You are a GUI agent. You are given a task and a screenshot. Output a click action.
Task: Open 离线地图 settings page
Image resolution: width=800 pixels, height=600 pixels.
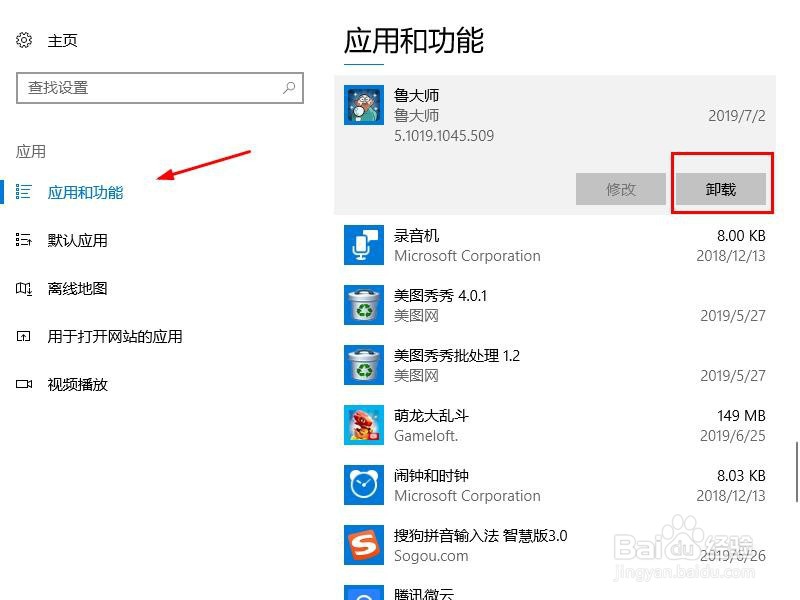[78, 288]
